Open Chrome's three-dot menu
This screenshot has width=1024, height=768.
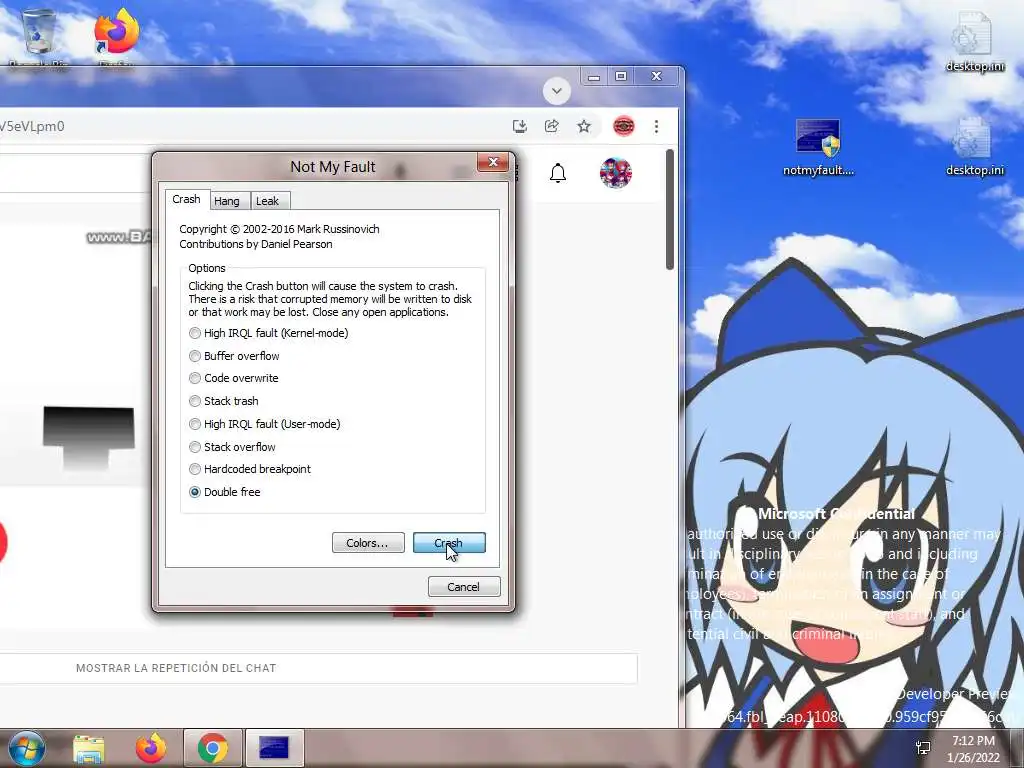656,126
